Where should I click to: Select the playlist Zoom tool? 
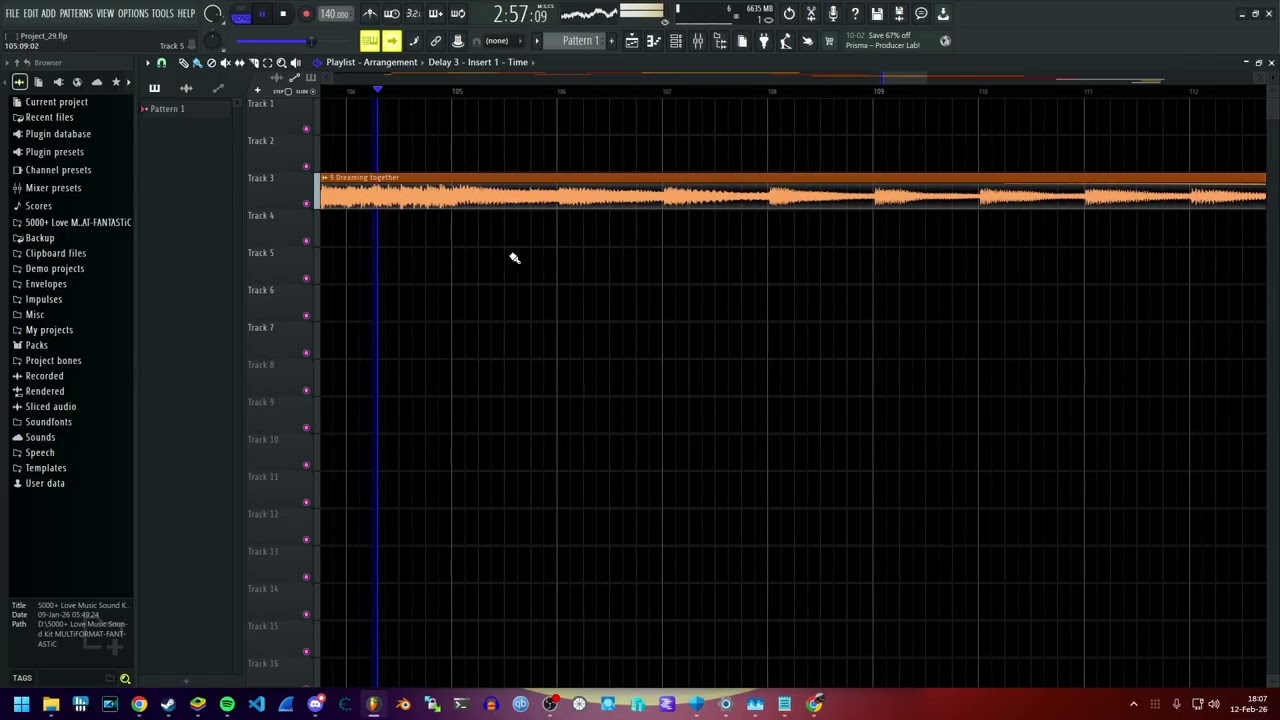pos(281,63)
